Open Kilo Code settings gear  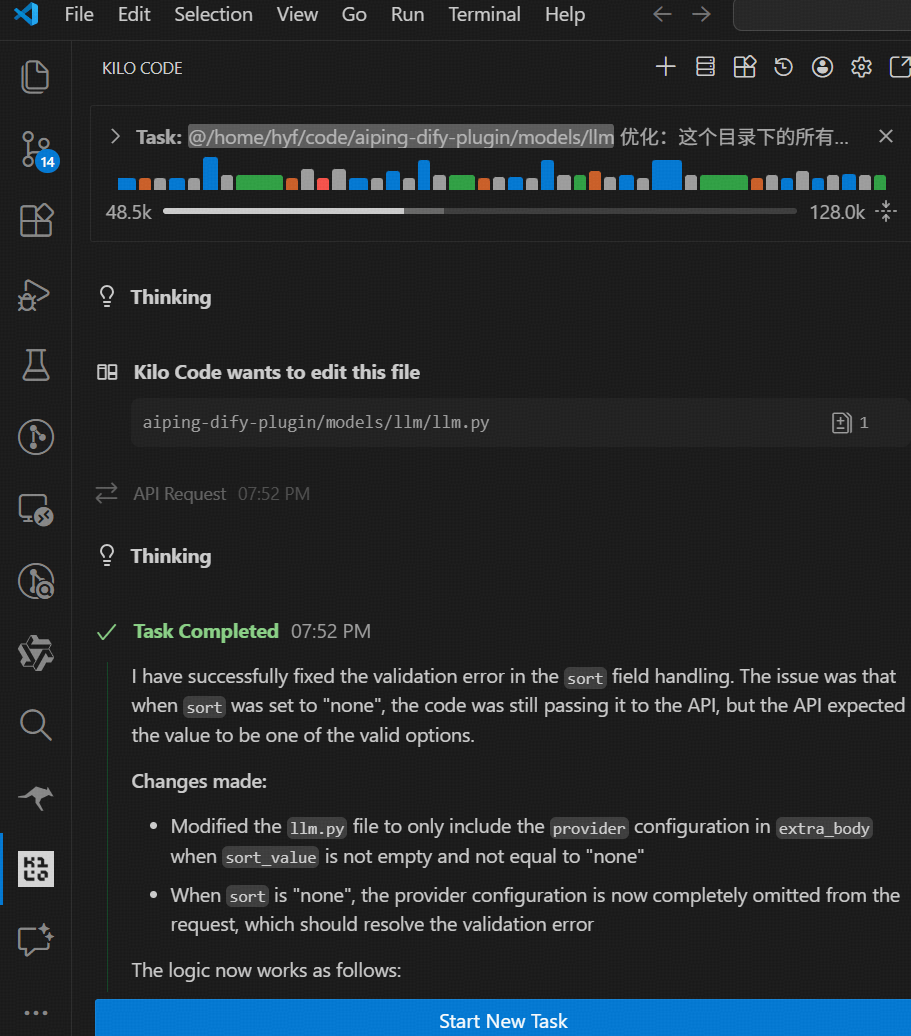[861, 67]
